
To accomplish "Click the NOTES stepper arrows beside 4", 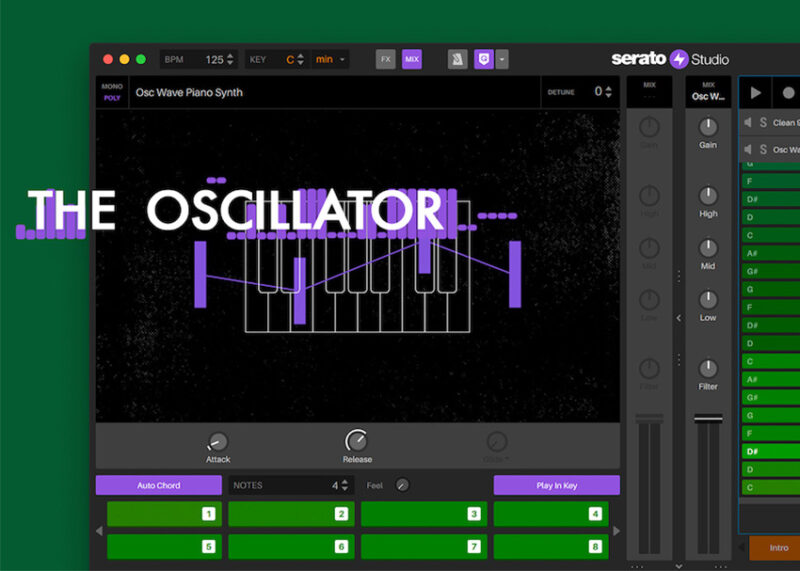I will [345, 485].
